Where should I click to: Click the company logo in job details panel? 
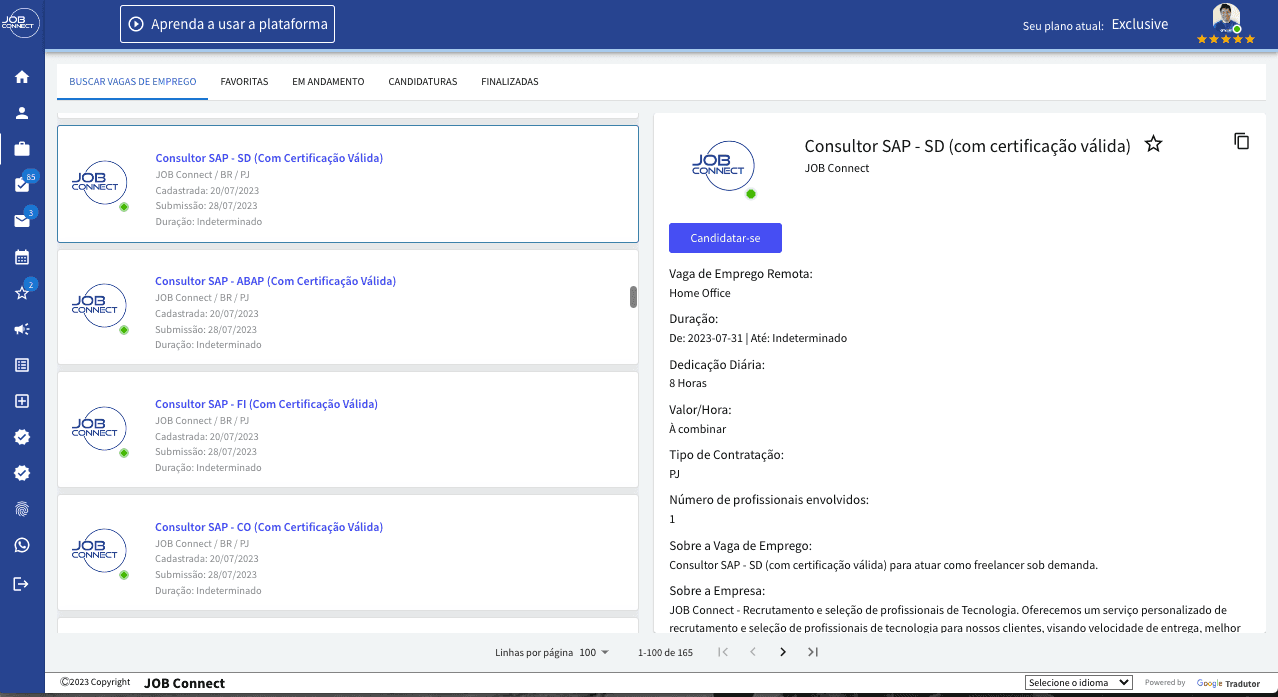coord(723,166)
